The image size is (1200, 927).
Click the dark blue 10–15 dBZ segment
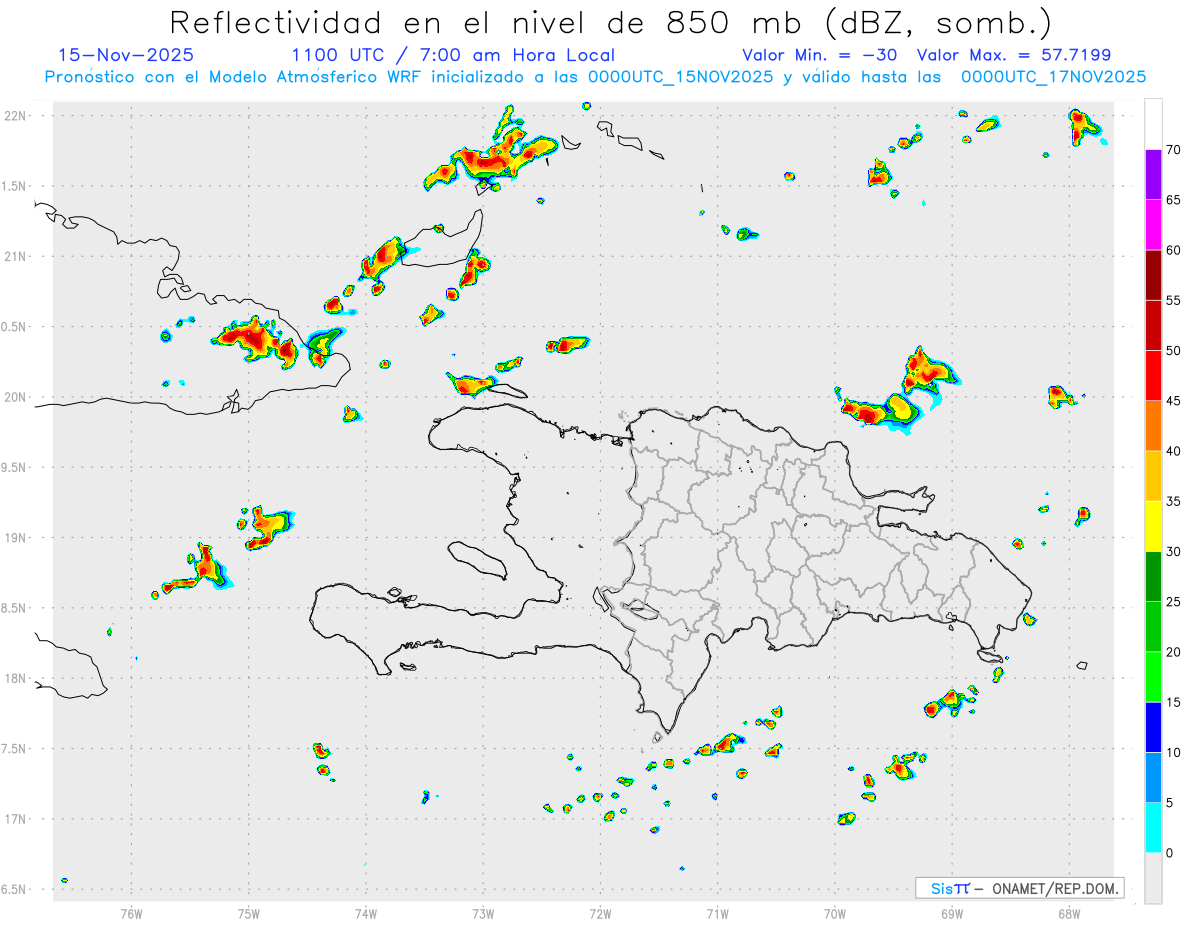coord(1153,727)
